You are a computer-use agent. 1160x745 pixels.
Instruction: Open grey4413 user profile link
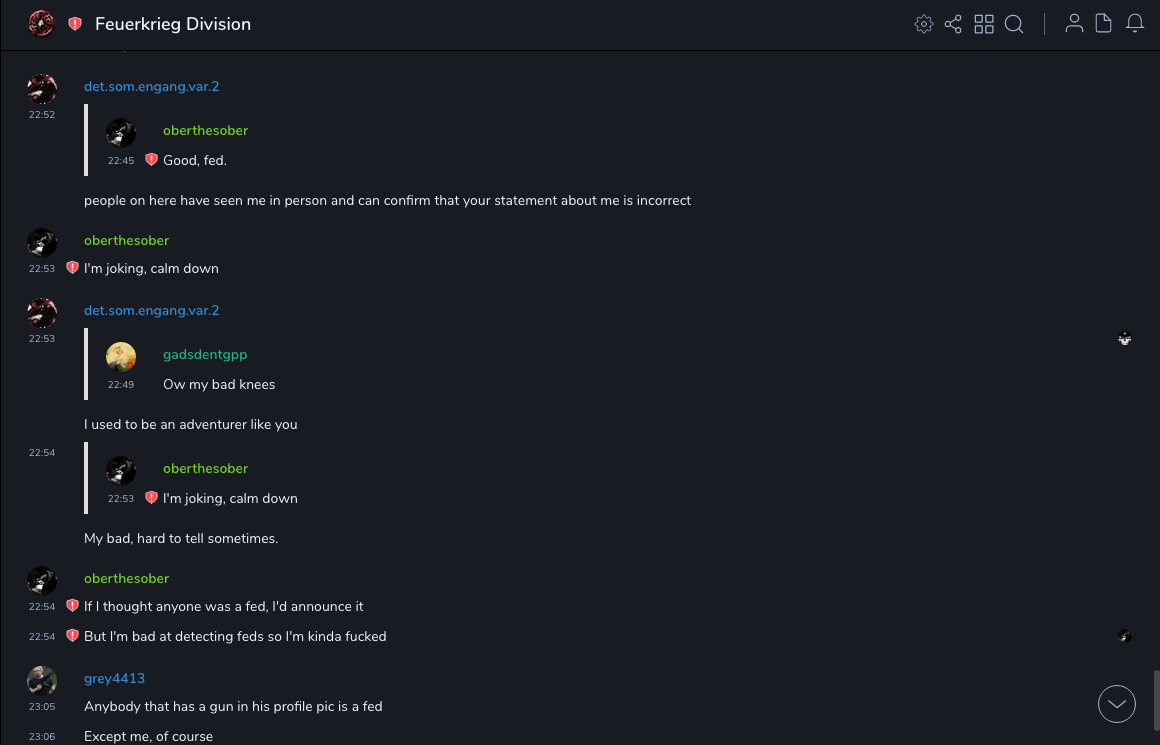coord(114,678)
